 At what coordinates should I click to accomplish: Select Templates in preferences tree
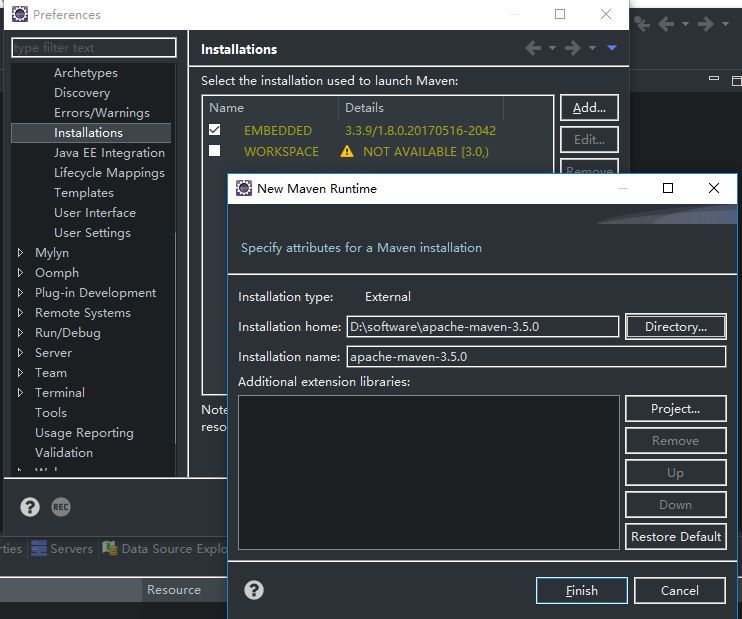pyautogui.click(x=84, y=193)
